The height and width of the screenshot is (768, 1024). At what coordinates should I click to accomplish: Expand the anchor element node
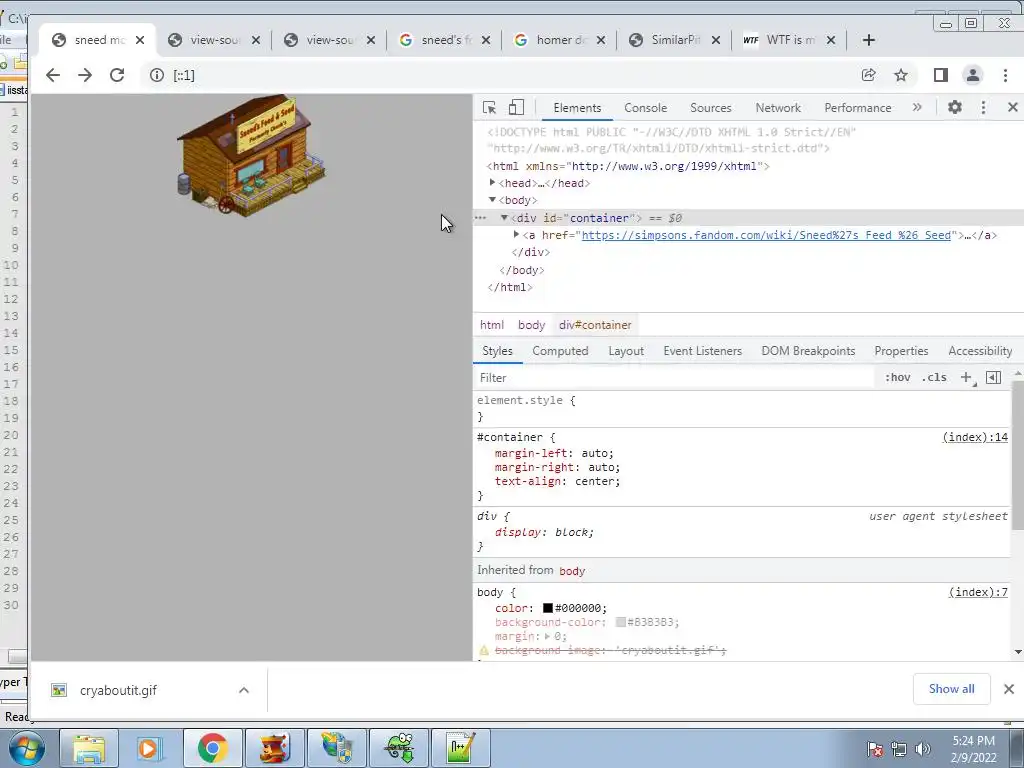(516, 234)
